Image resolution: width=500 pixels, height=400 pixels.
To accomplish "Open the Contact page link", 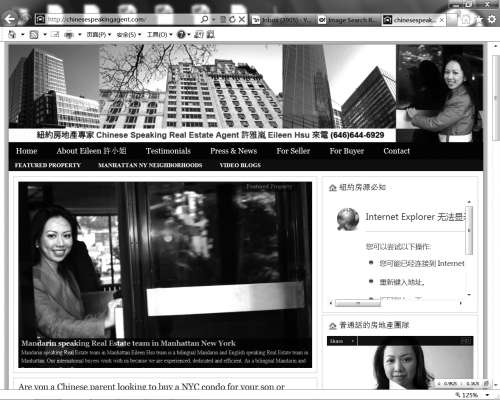I will (397, 151).
